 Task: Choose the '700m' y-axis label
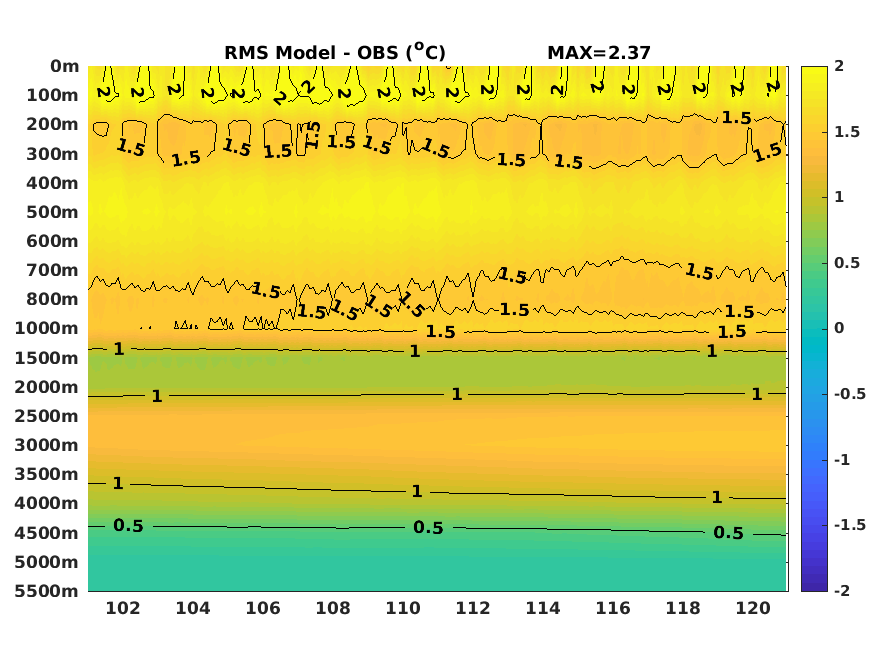[52, 270]
